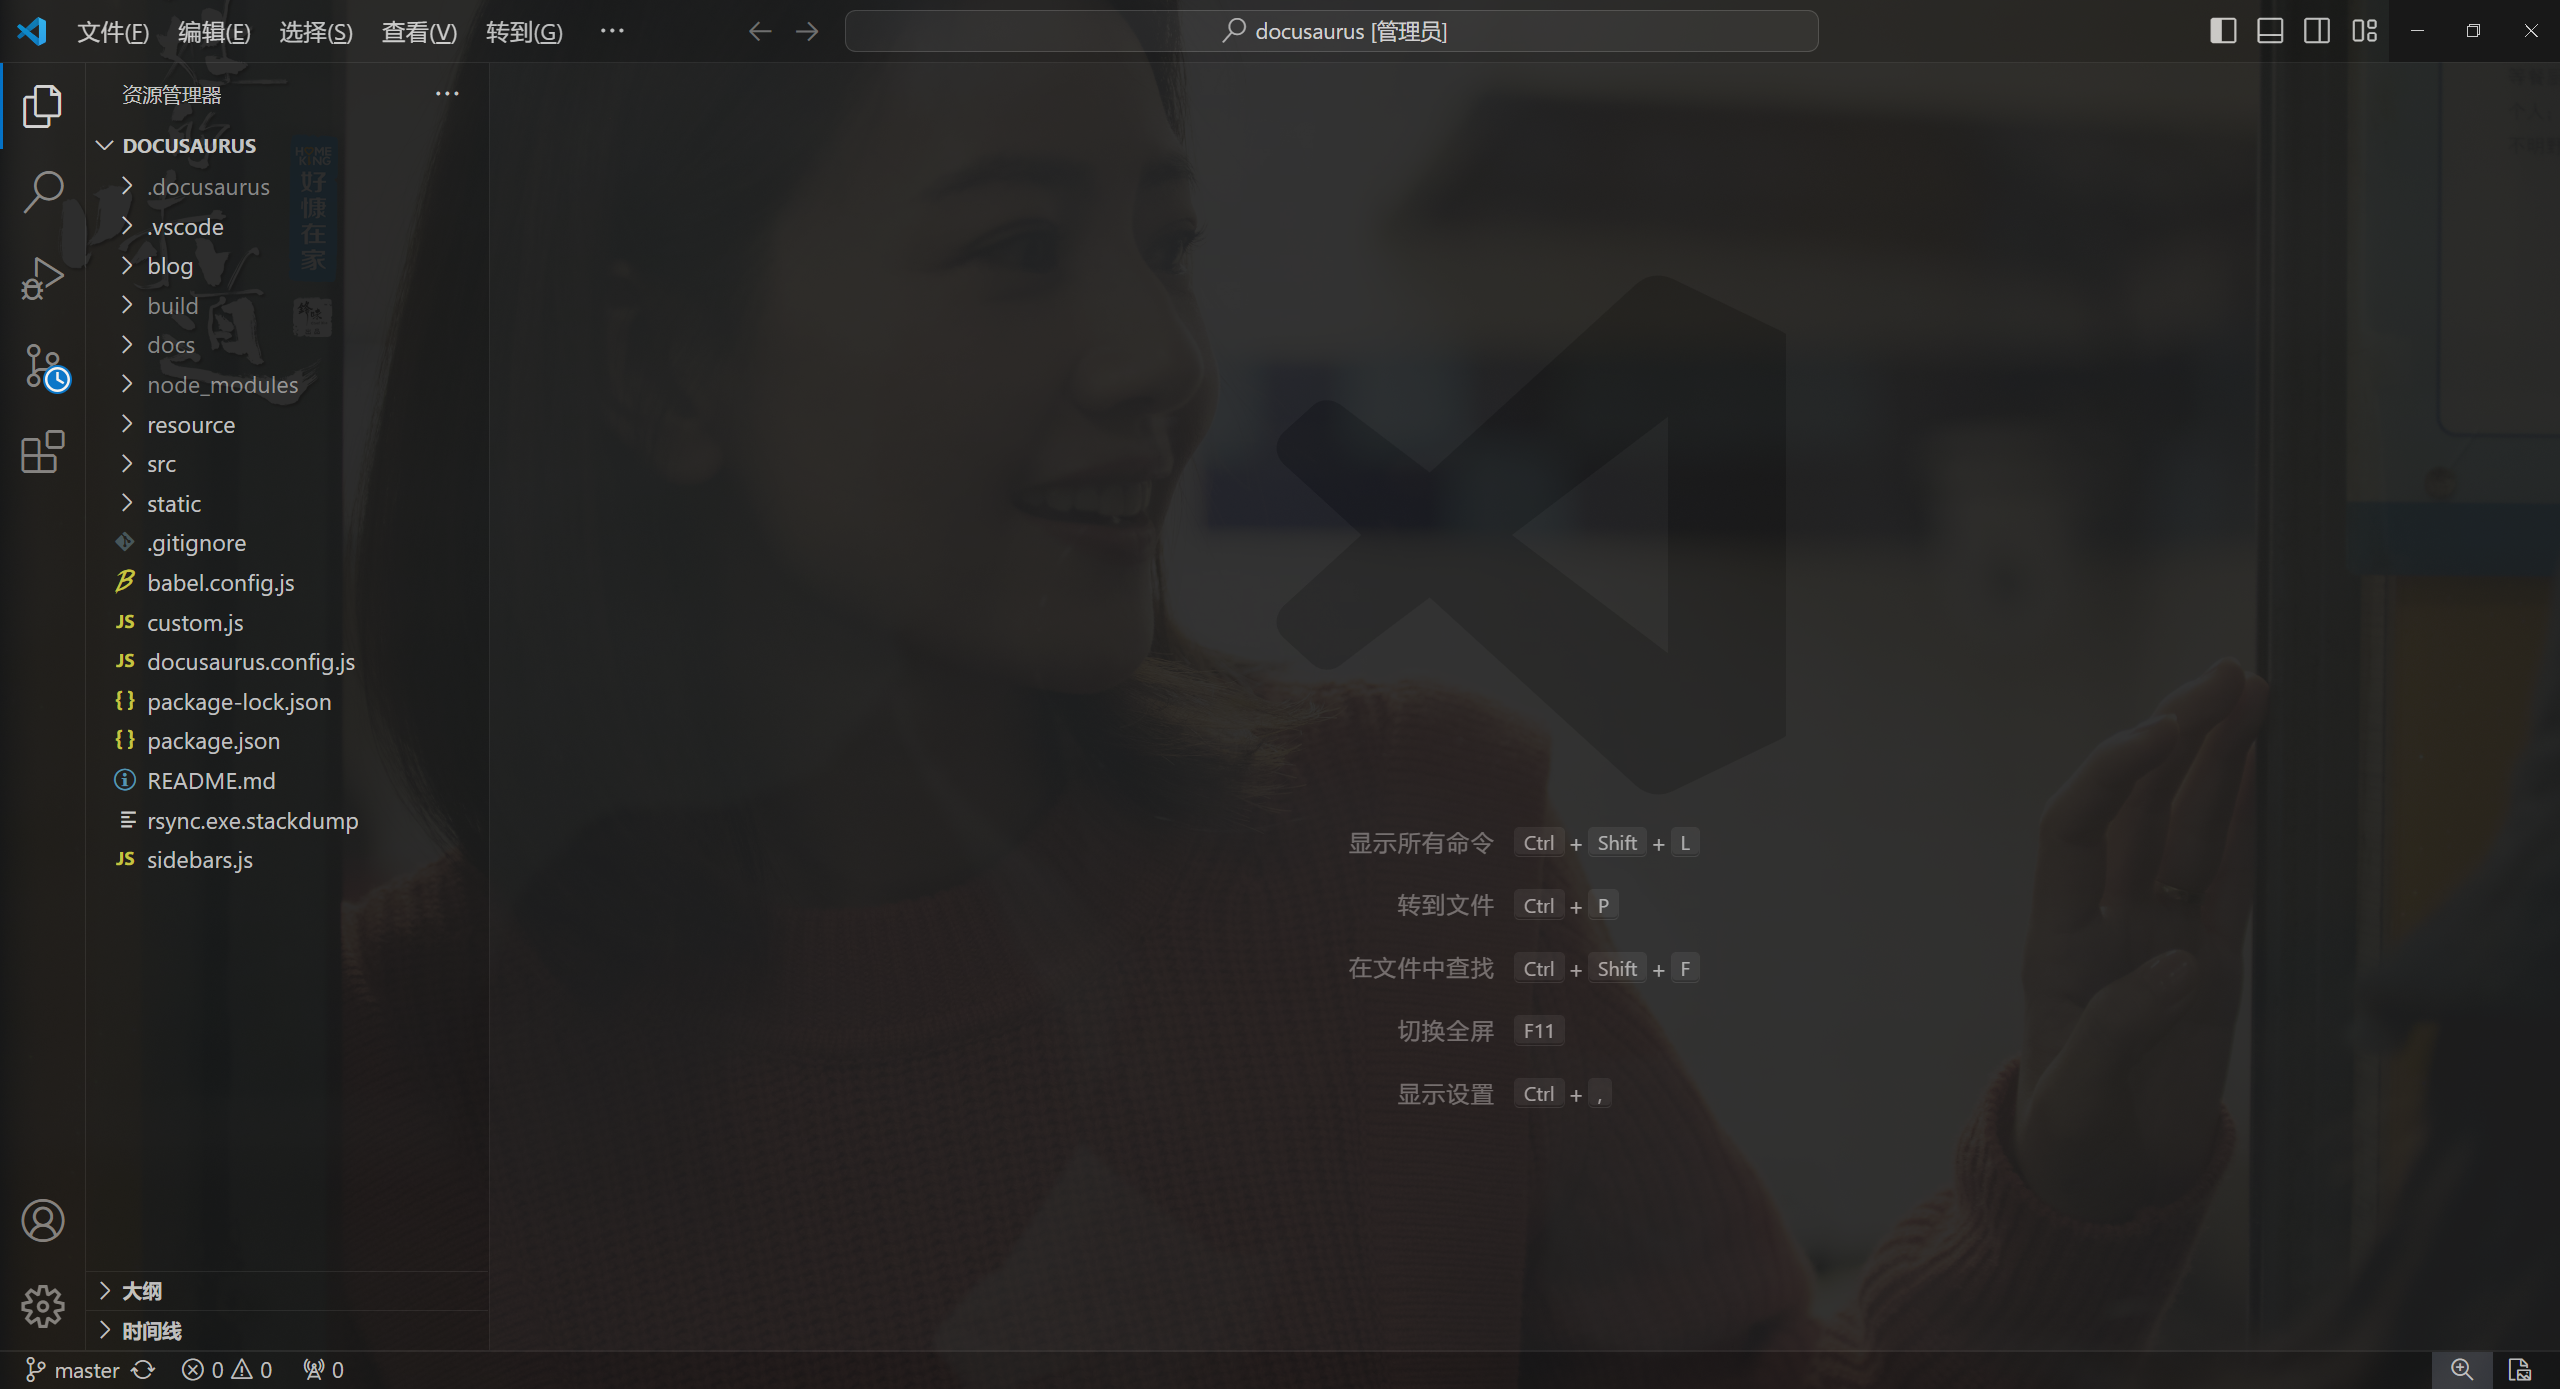Open the explorer's more actions ellipsis
Viewport: 2560px width, 1389px height.
coord(447,94)
